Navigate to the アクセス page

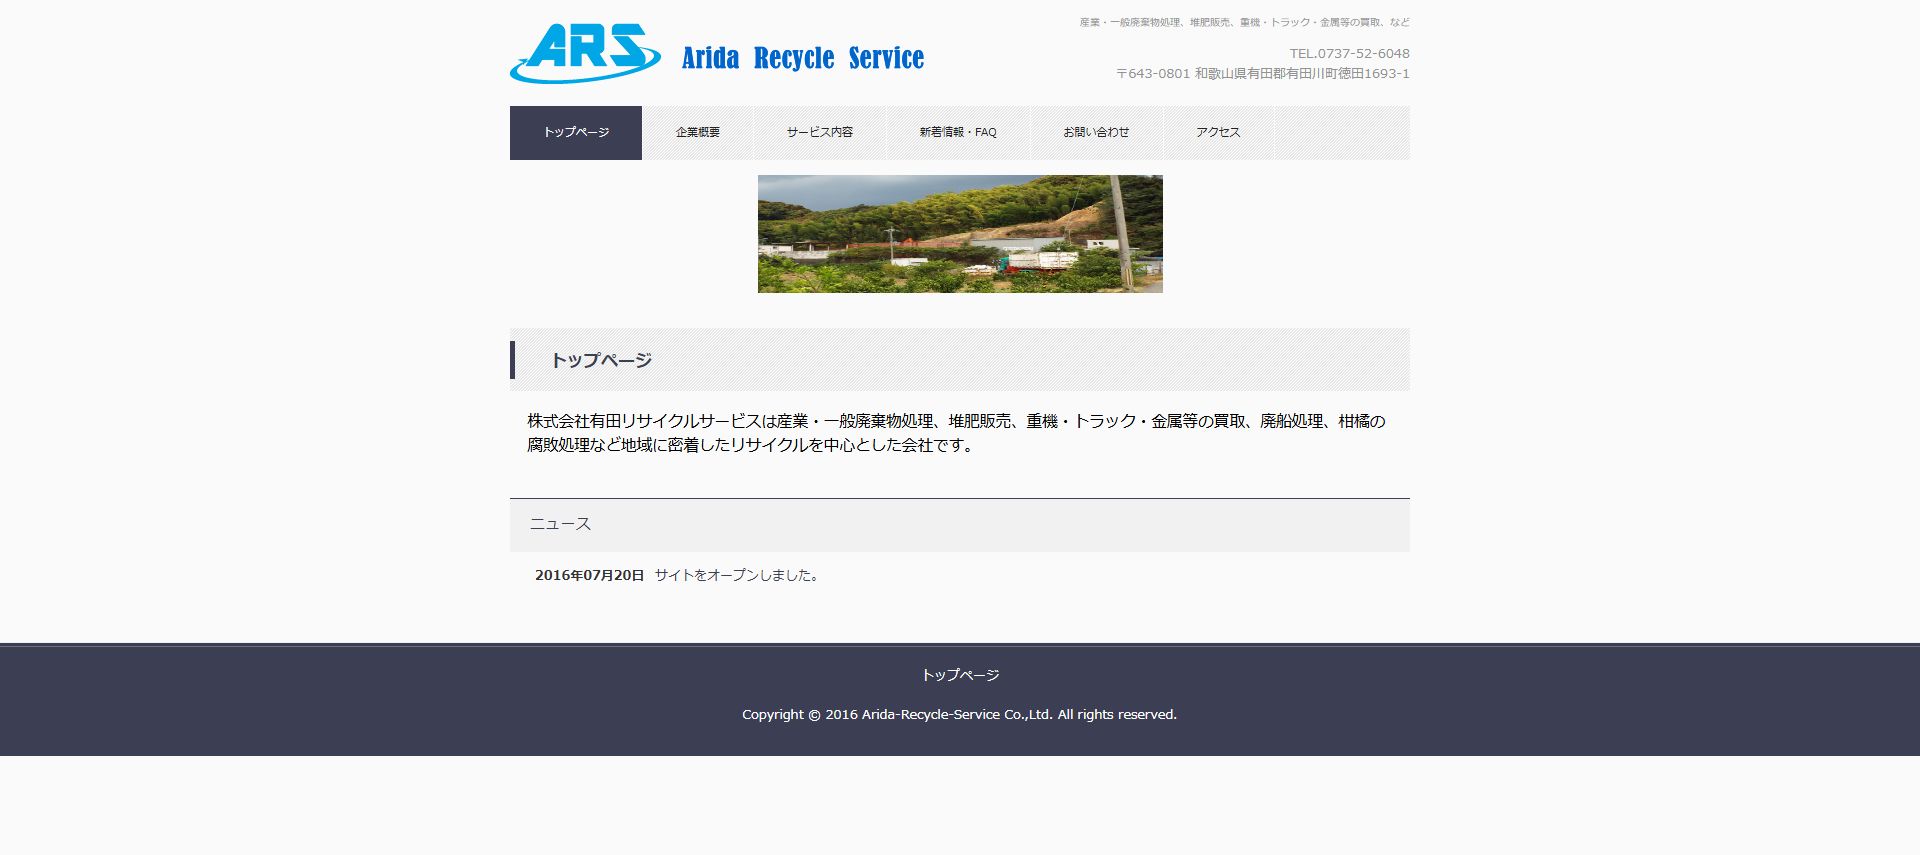1218,133
